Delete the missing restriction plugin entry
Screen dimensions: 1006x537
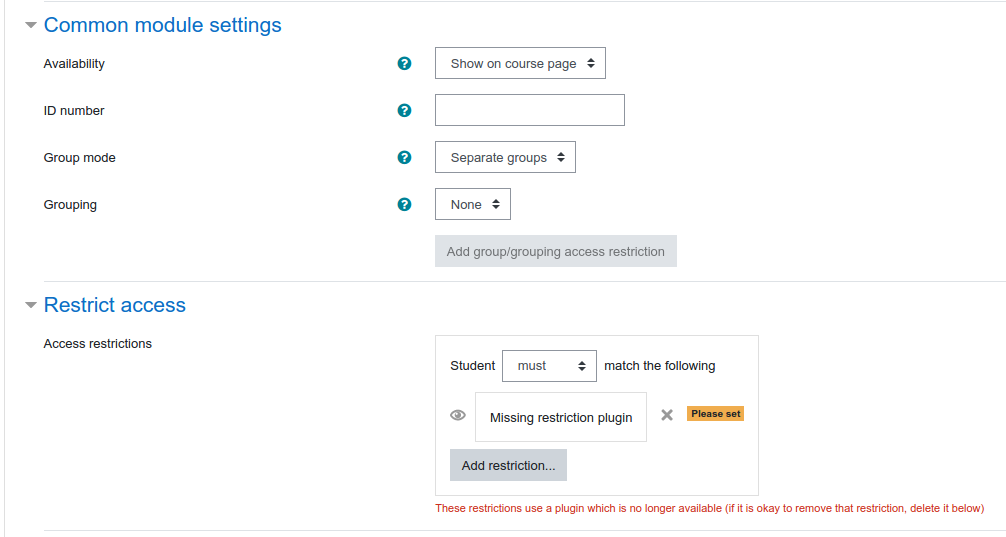coord(667,415)
